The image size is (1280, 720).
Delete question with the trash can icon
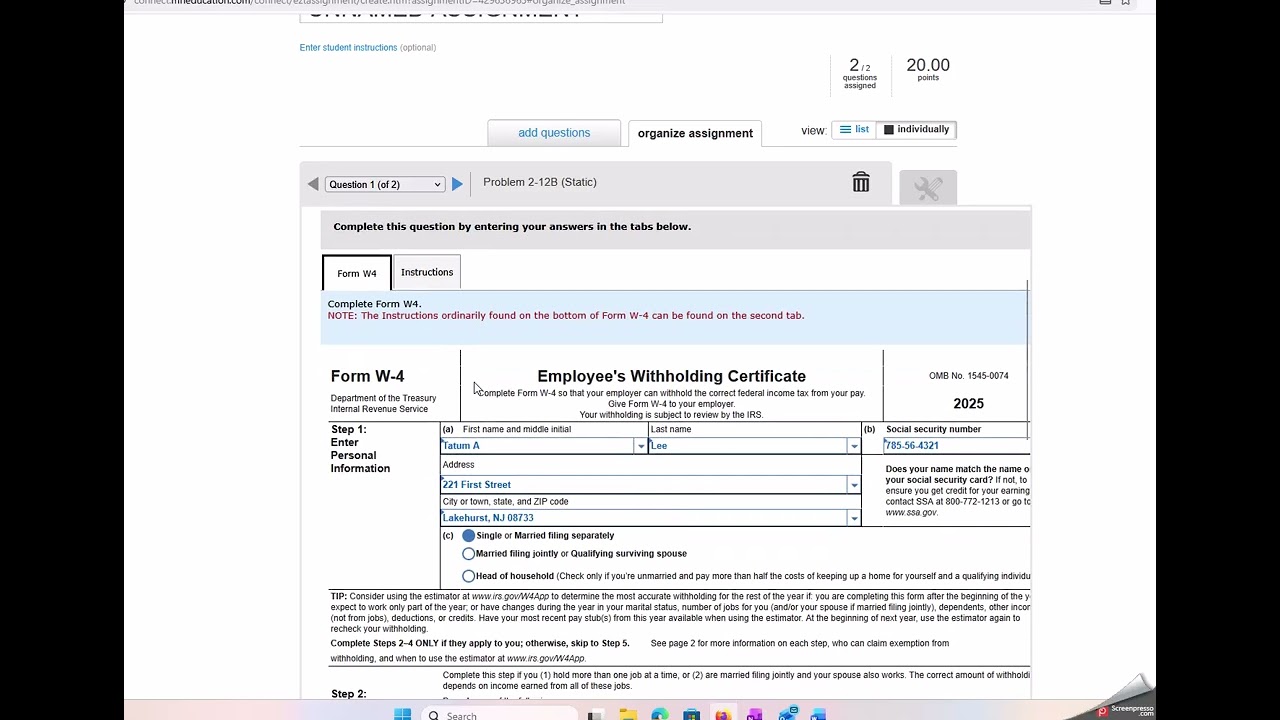(861, 182)
